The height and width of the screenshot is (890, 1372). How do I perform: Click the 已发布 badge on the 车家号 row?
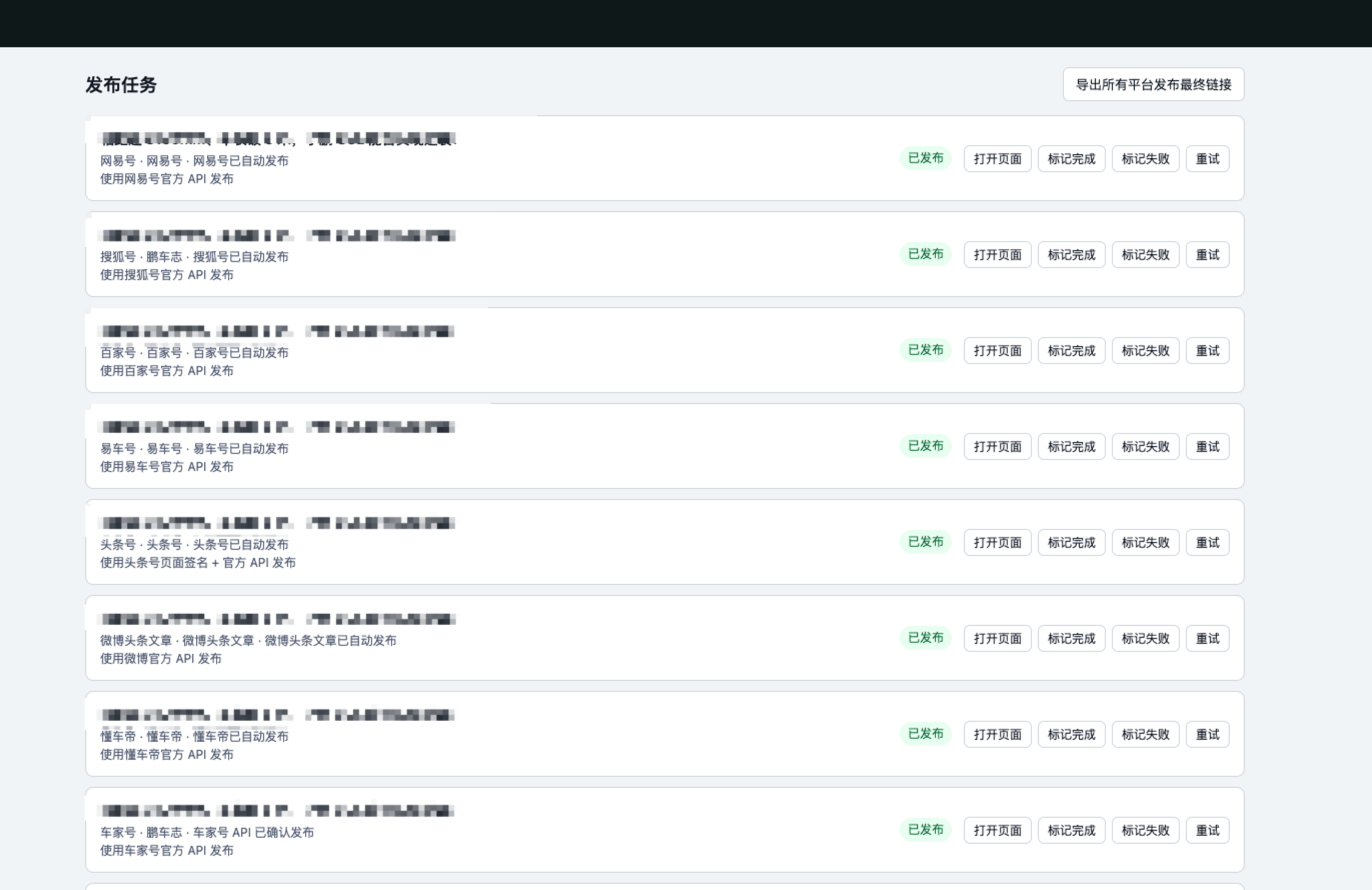click(x=925, y=830)
